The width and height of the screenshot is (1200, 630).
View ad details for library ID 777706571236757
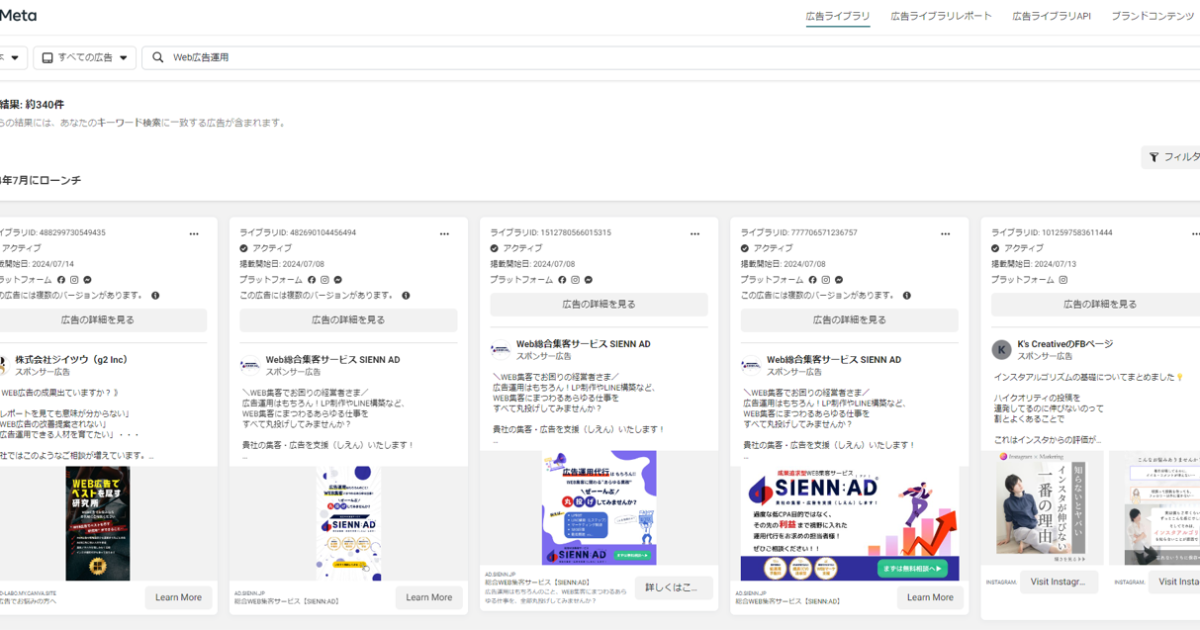850,320
